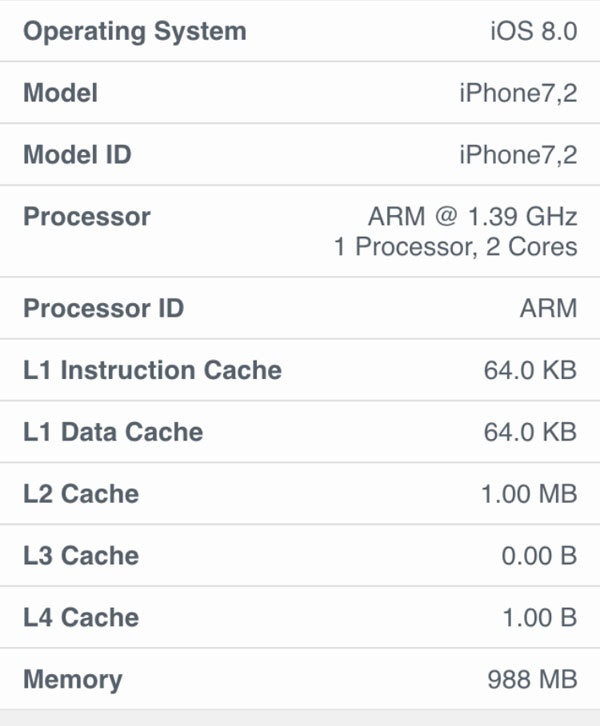Image resolution: width=600 pixels, height=726 pixels.
Task: Click the Model row label
Action: 60,94
